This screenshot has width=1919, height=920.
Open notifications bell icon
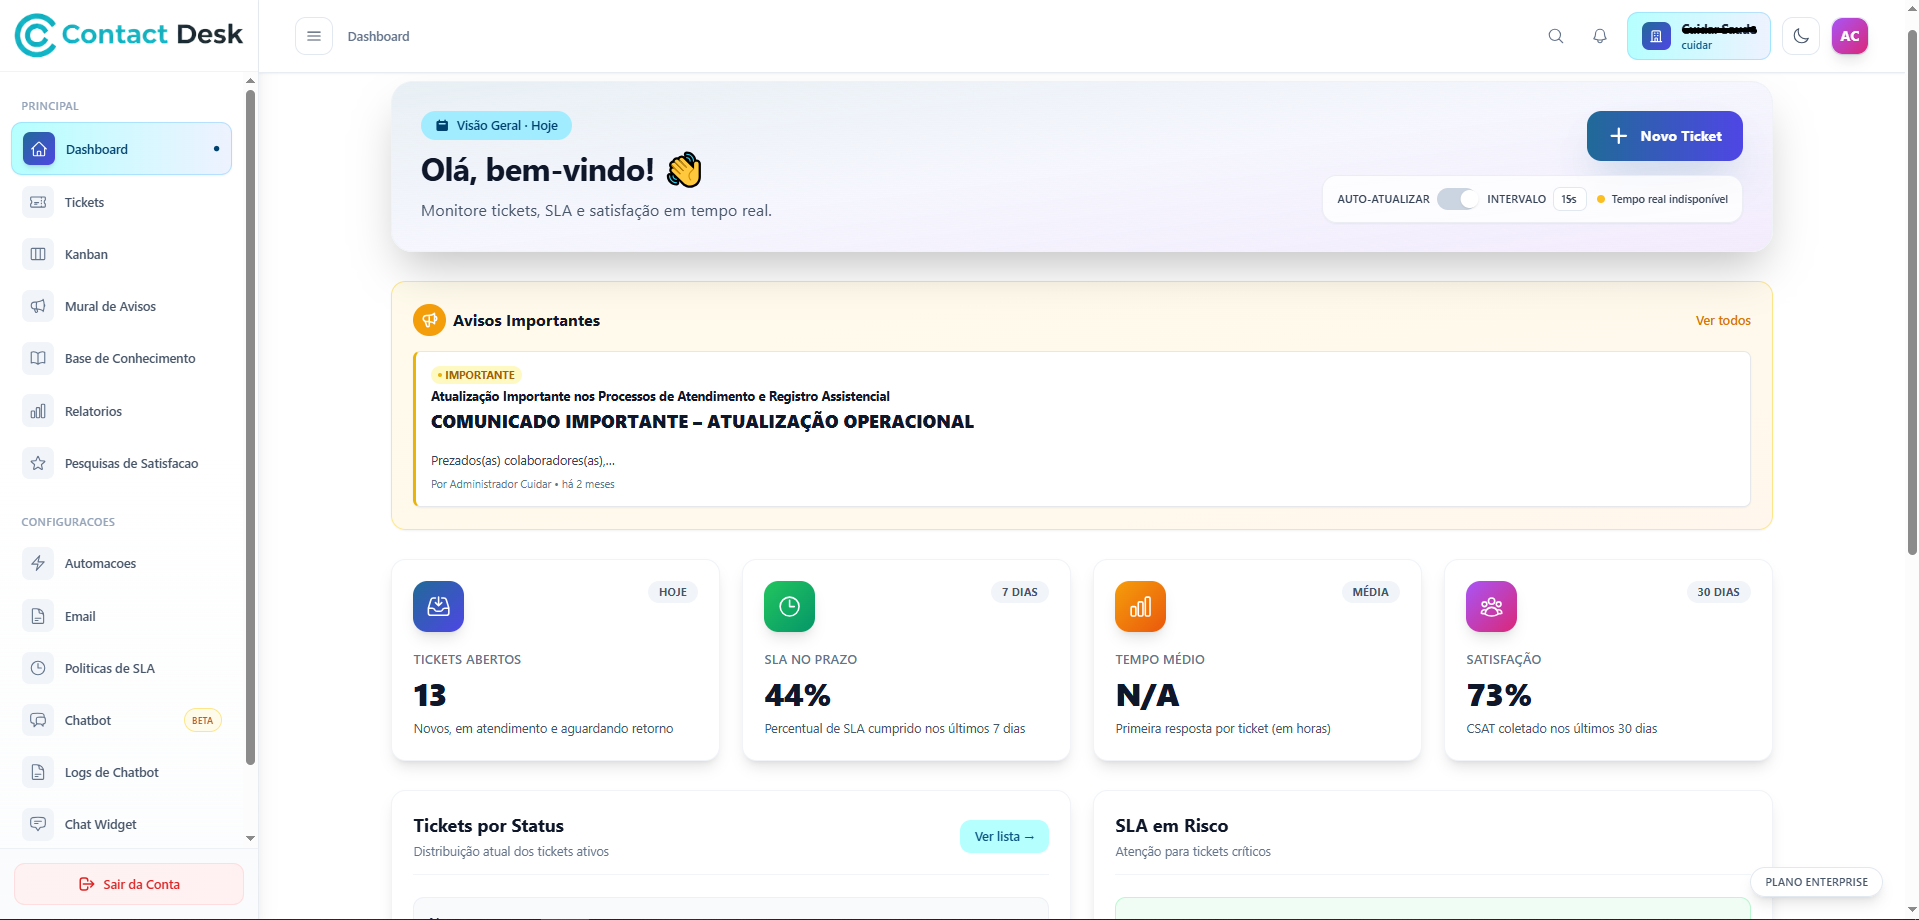(1600, 36)
